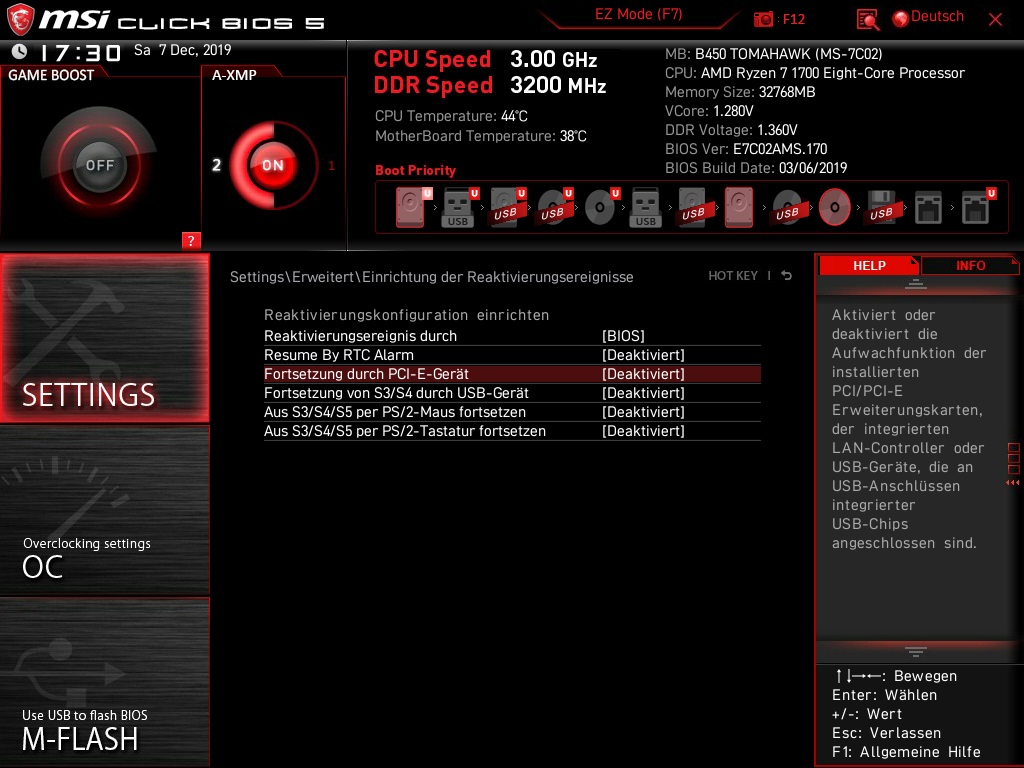Image resolution: width=1024 pixels, height=768 pixels.
Task: Open the M-FLASH section
Action: click(104, 682)
